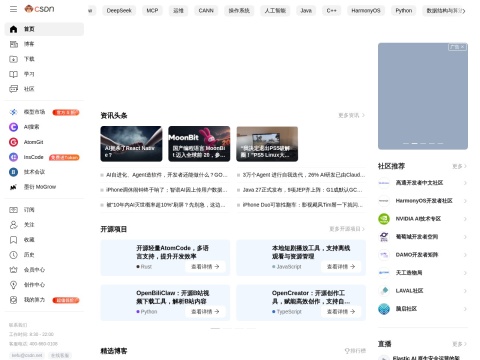Open the LAVAL社区 community logo

[384, 291]
